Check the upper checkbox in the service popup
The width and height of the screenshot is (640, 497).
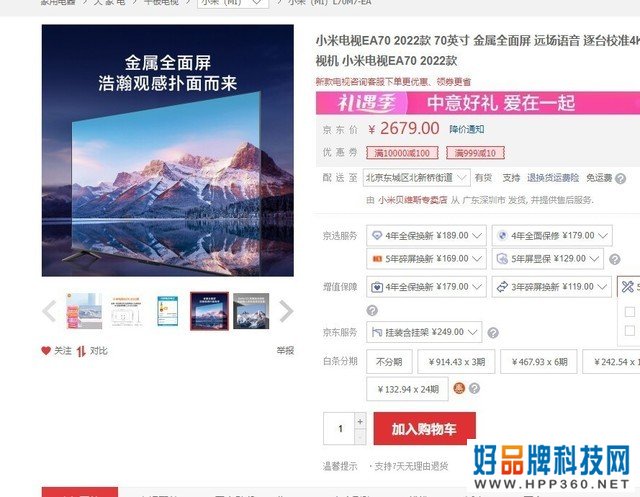coord(630,312)
